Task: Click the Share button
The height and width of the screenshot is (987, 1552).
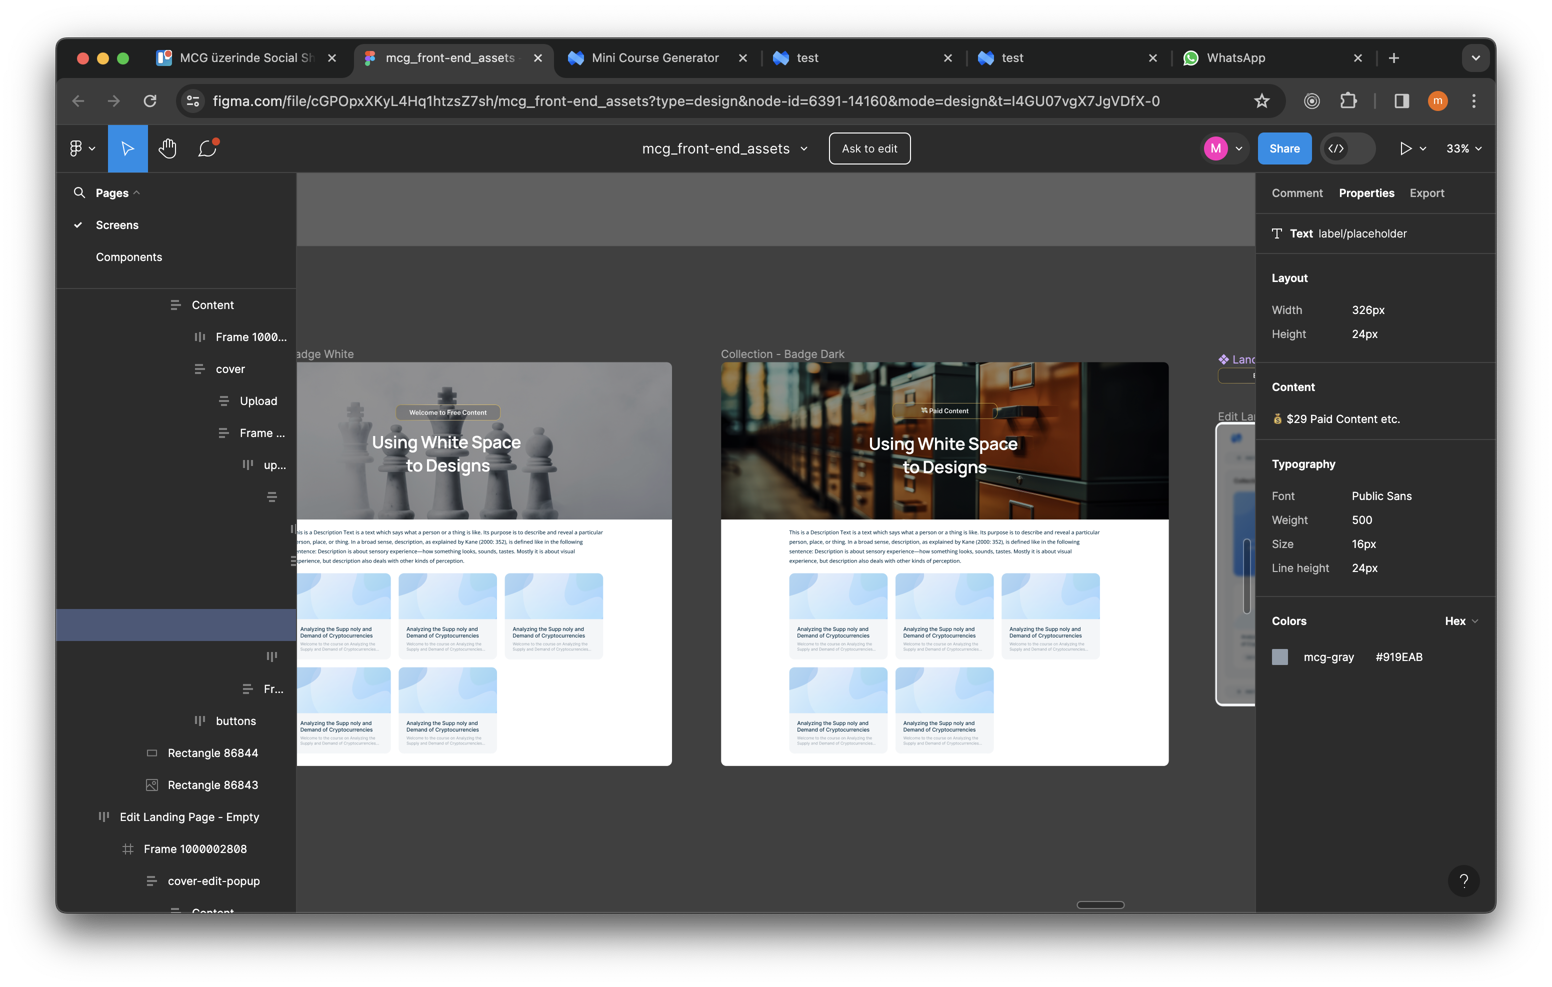Action: 1284,148
